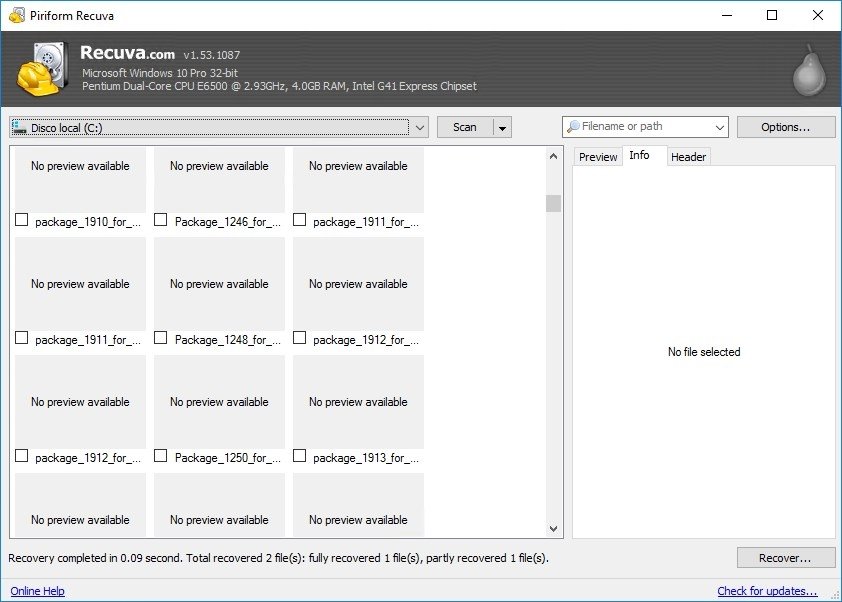842x602 pixels.
Task: Click the magnifier icon in the search field
Action: tap(573, 126)
